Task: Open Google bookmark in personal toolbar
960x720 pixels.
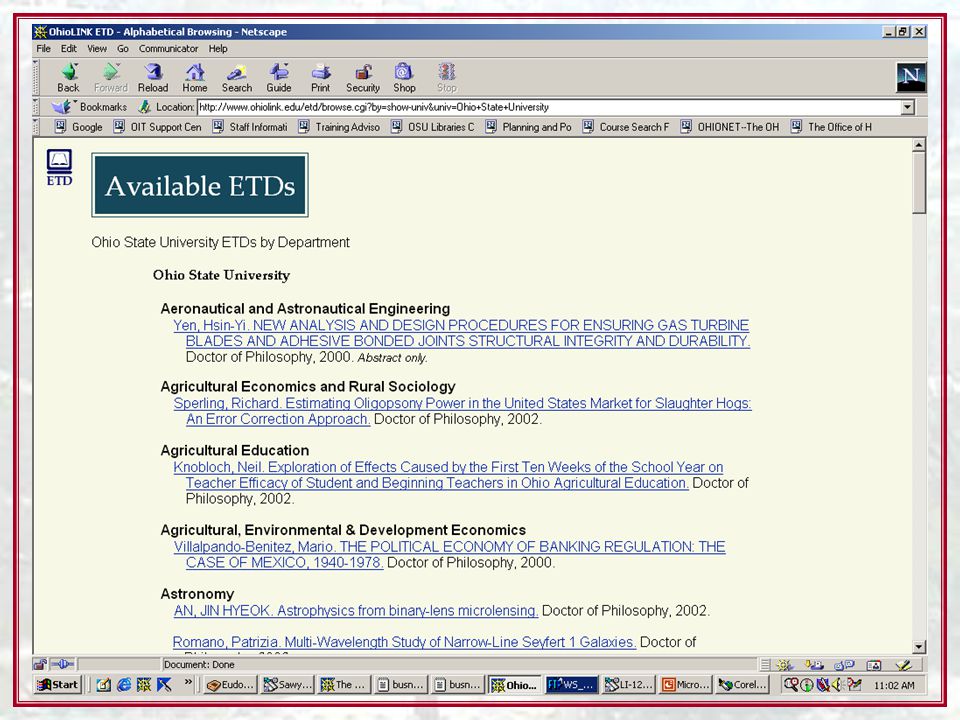Action: coord(78,127)
